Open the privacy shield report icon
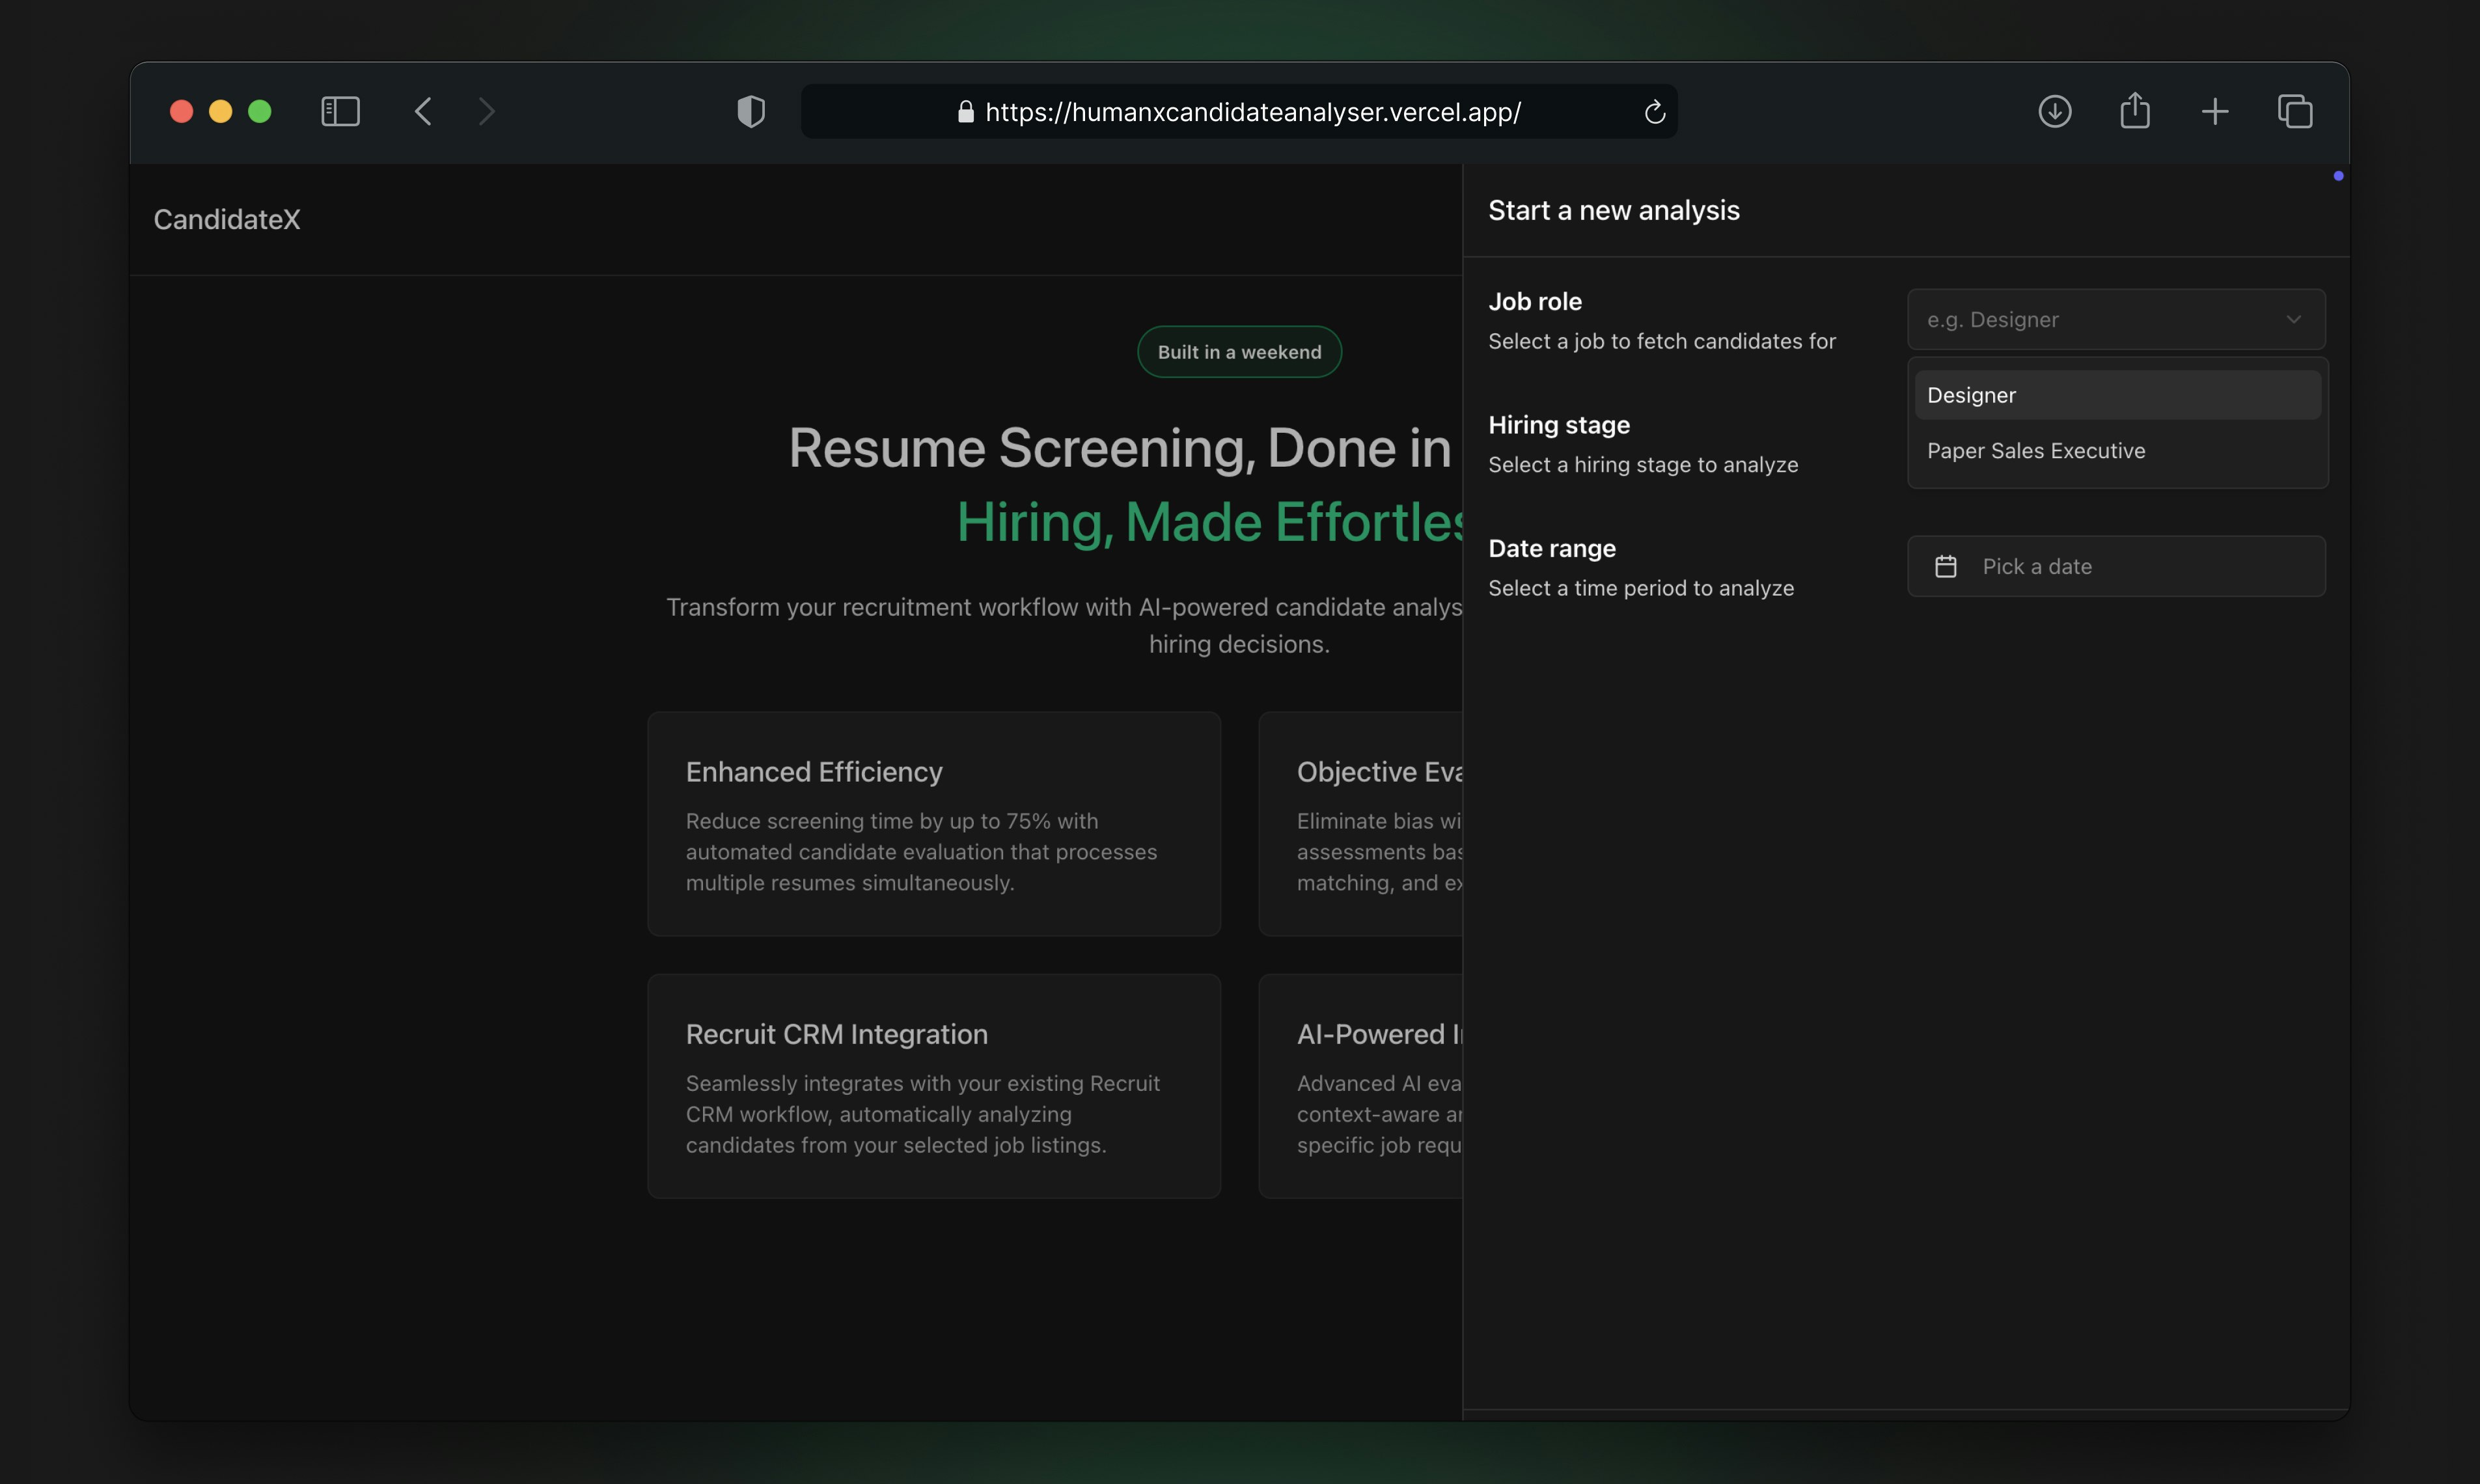 click(751, 111)
